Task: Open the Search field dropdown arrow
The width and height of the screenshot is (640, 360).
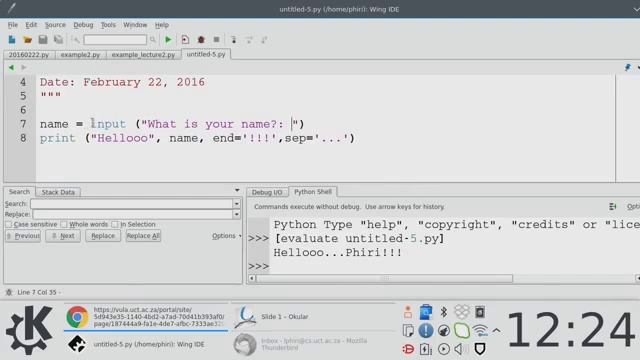Action: tap(236, 204)
